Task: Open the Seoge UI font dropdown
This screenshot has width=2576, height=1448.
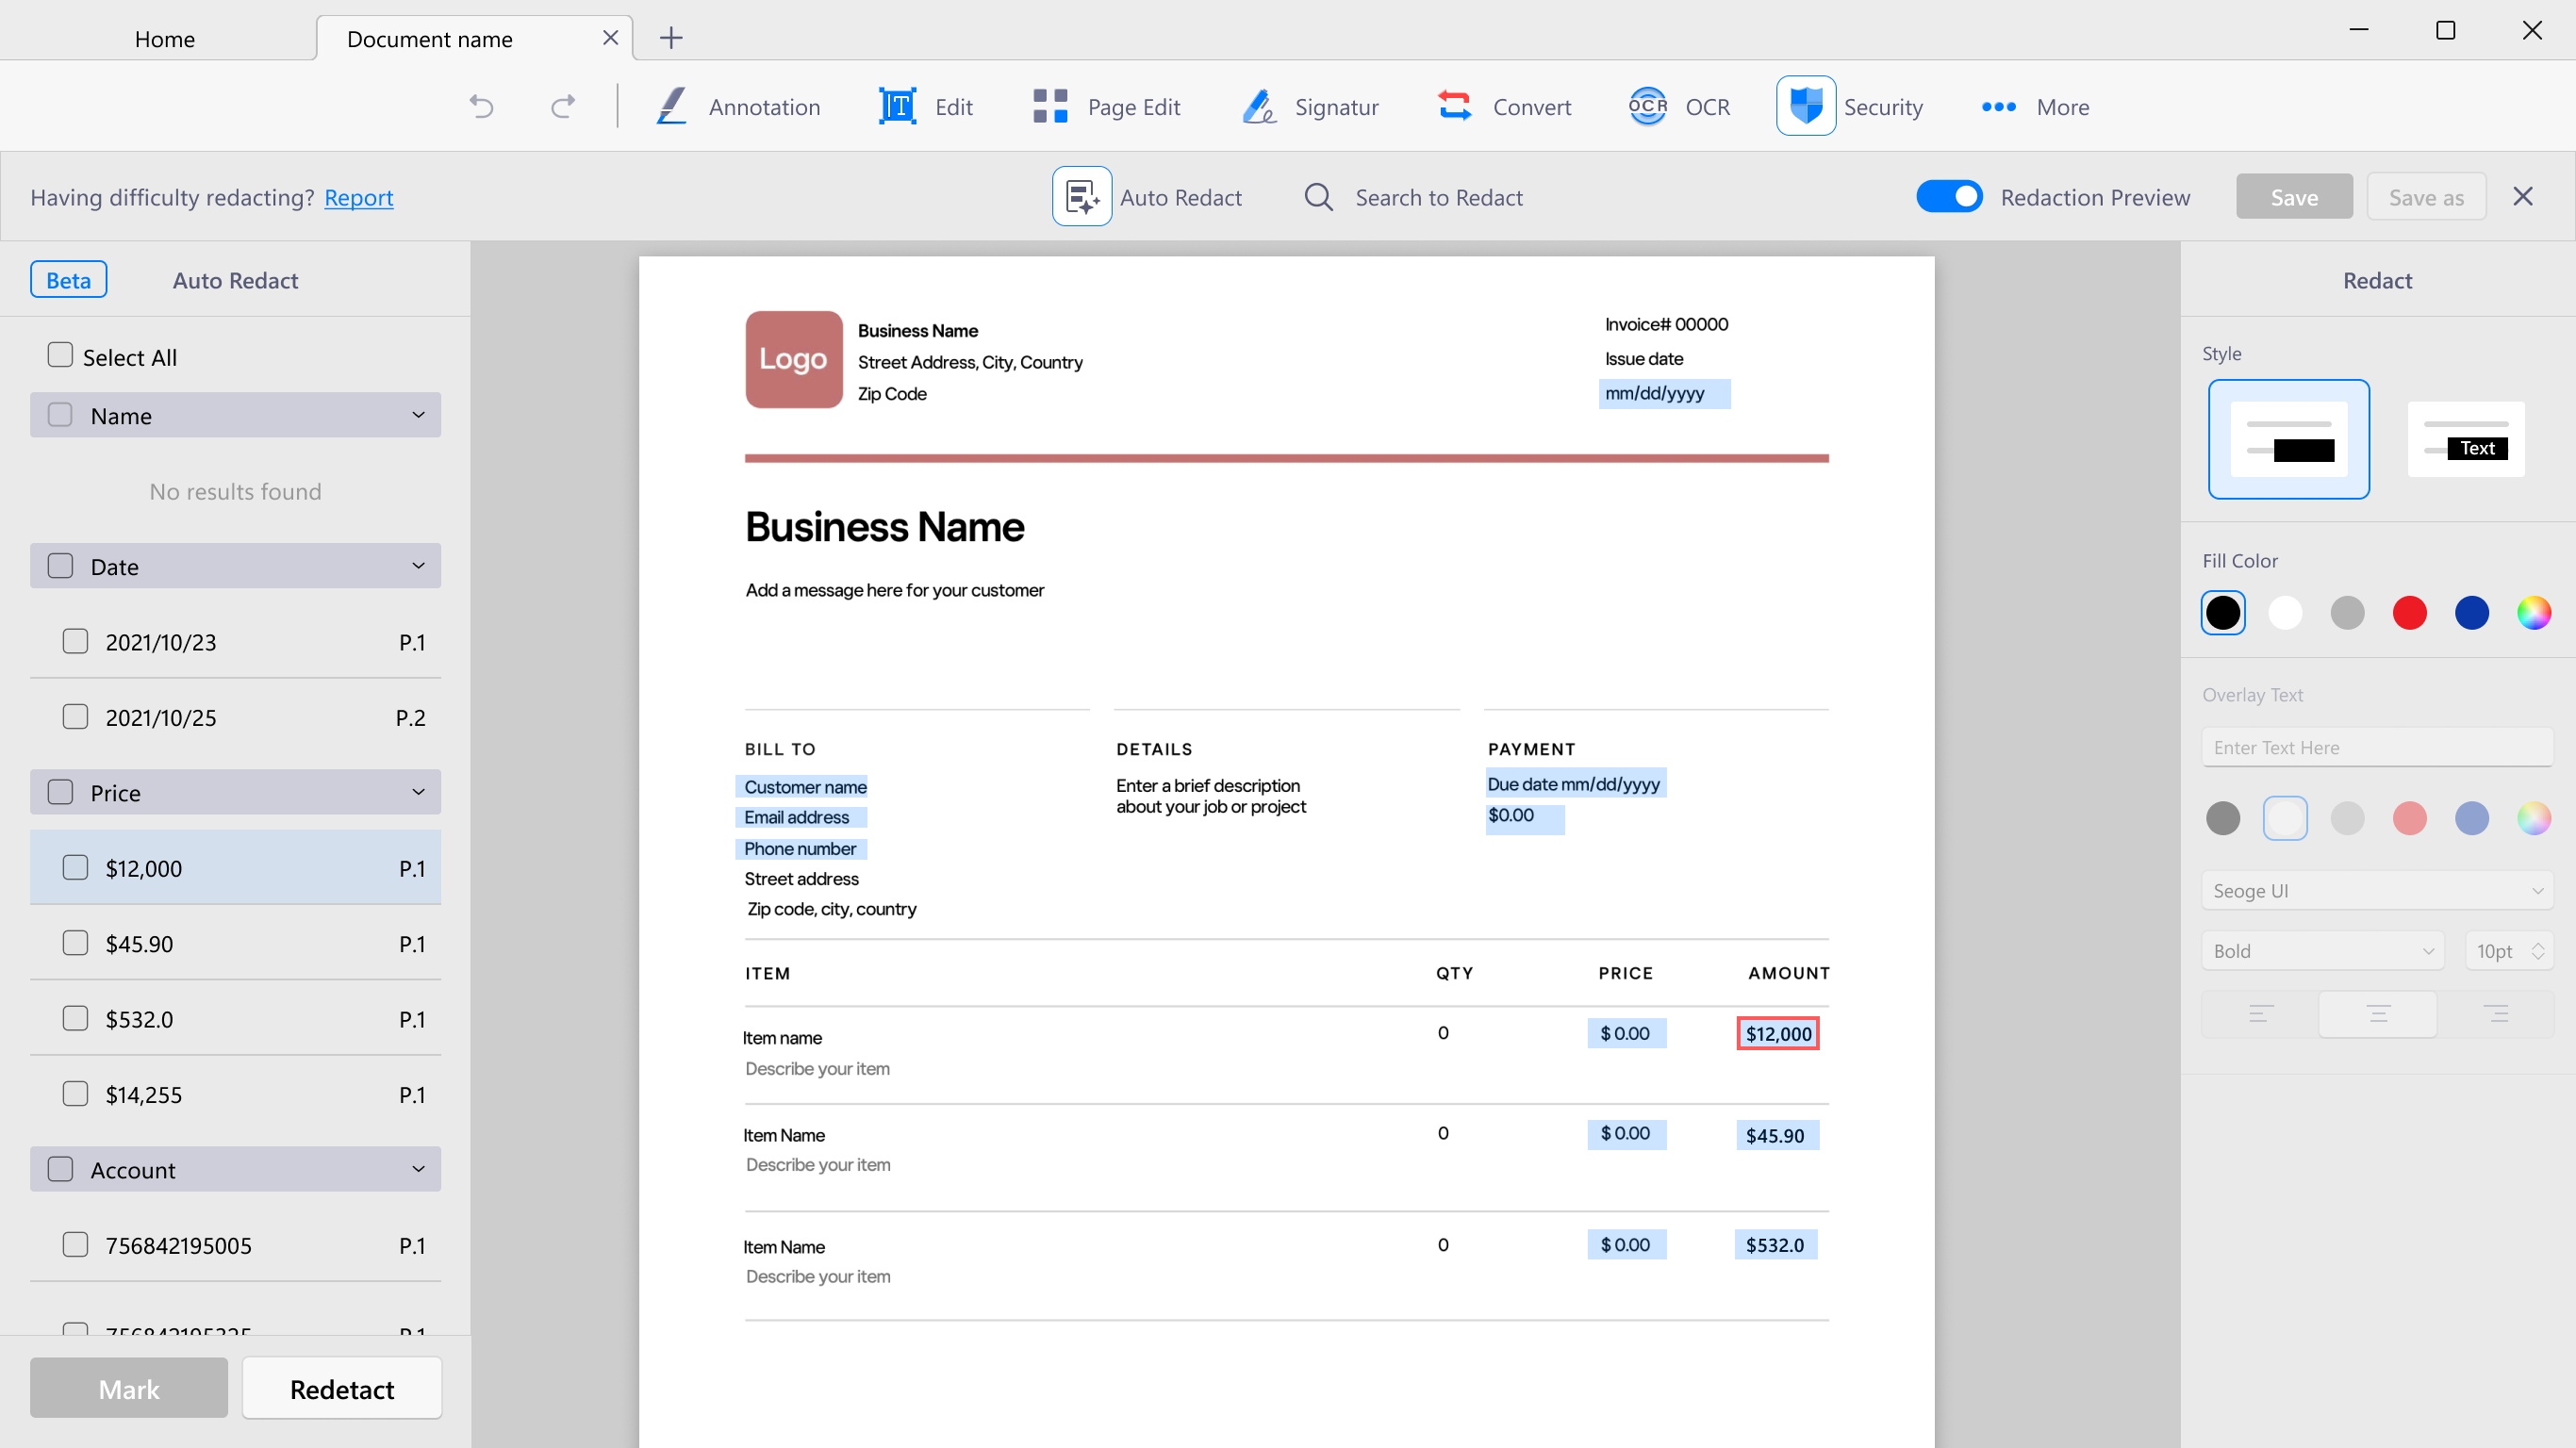Action: click(2377, 890)
